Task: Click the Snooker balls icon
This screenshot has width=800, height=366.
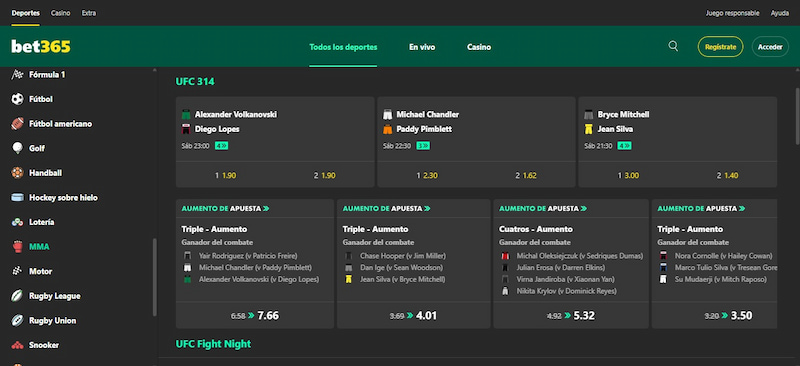Action: click(x=17, y=345)
